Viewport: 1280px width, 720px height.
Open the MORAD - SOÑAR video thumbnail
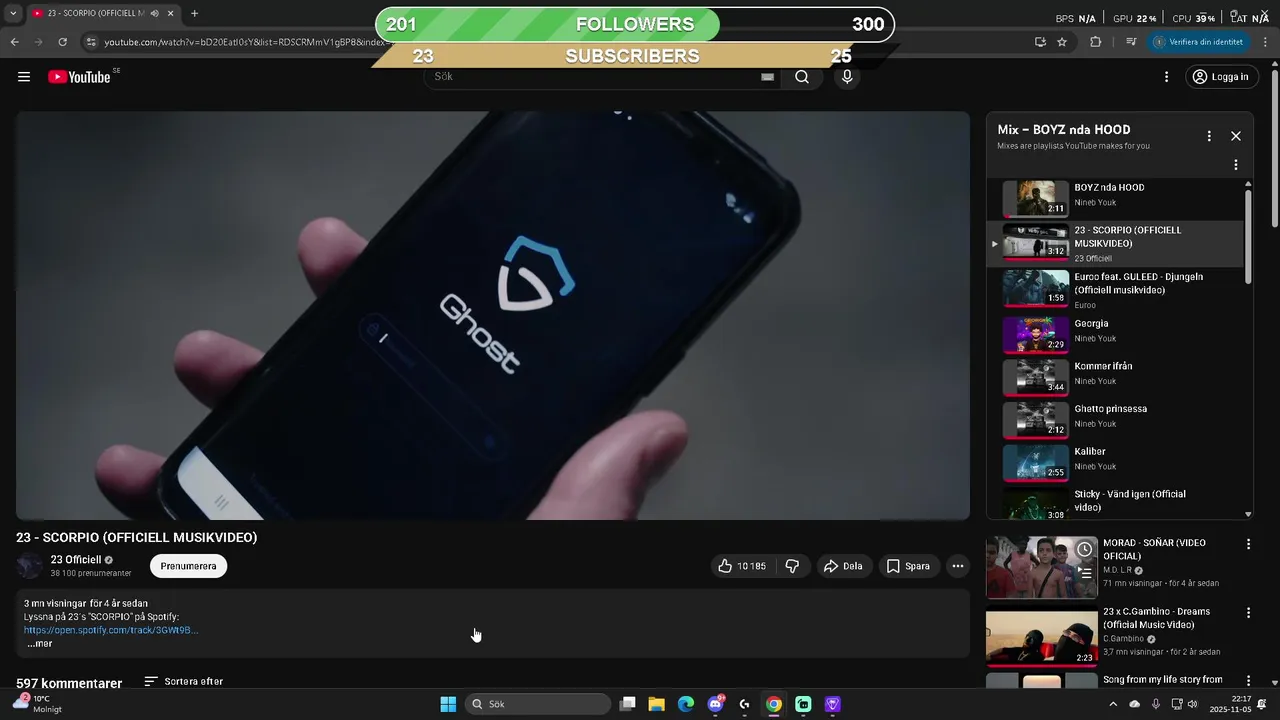pos(1041,567)
